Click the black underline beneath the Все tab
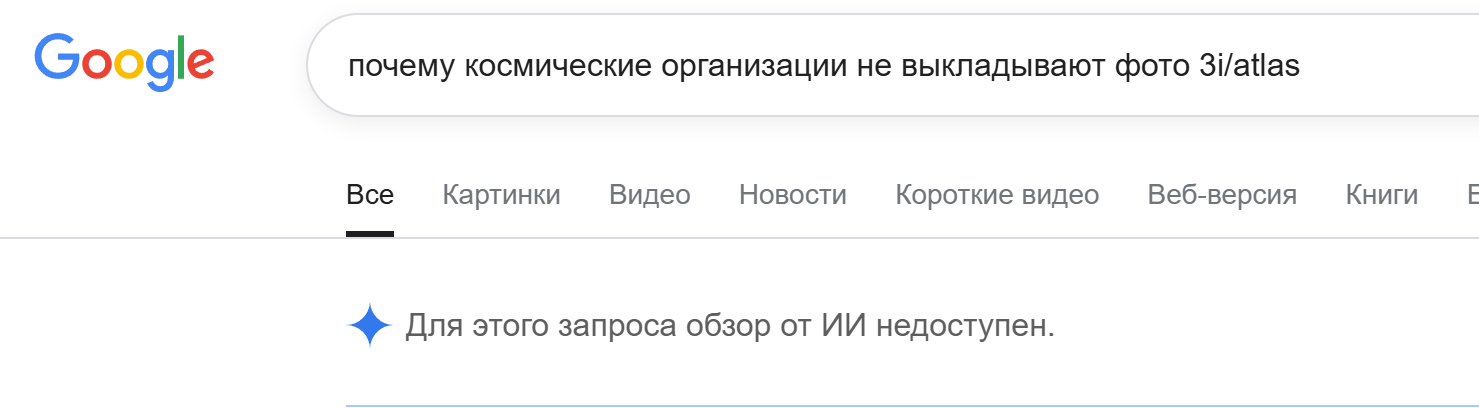Image resolution: width=1479 pixels, height=408 pixels. tap(370, 234)
